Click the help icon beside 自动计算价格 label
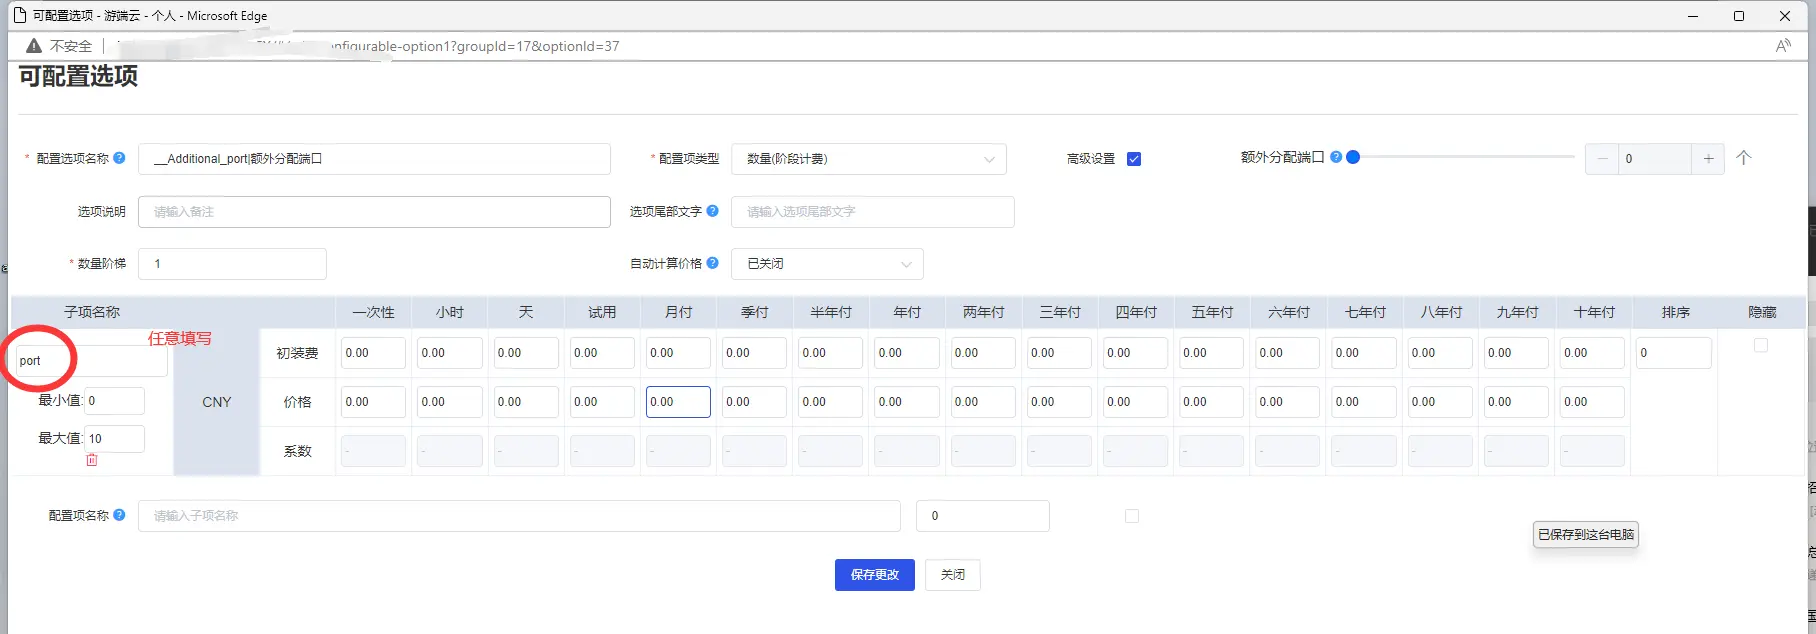This screenshot has height=634, width=1816. (712, 263)
